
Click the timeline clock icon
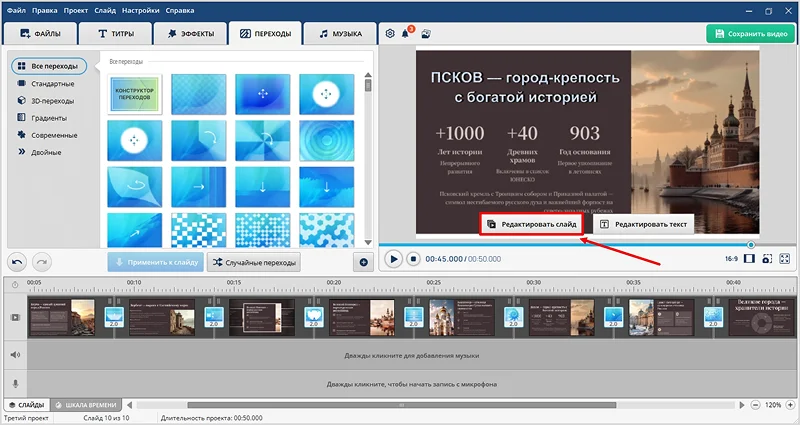point(15,285)
